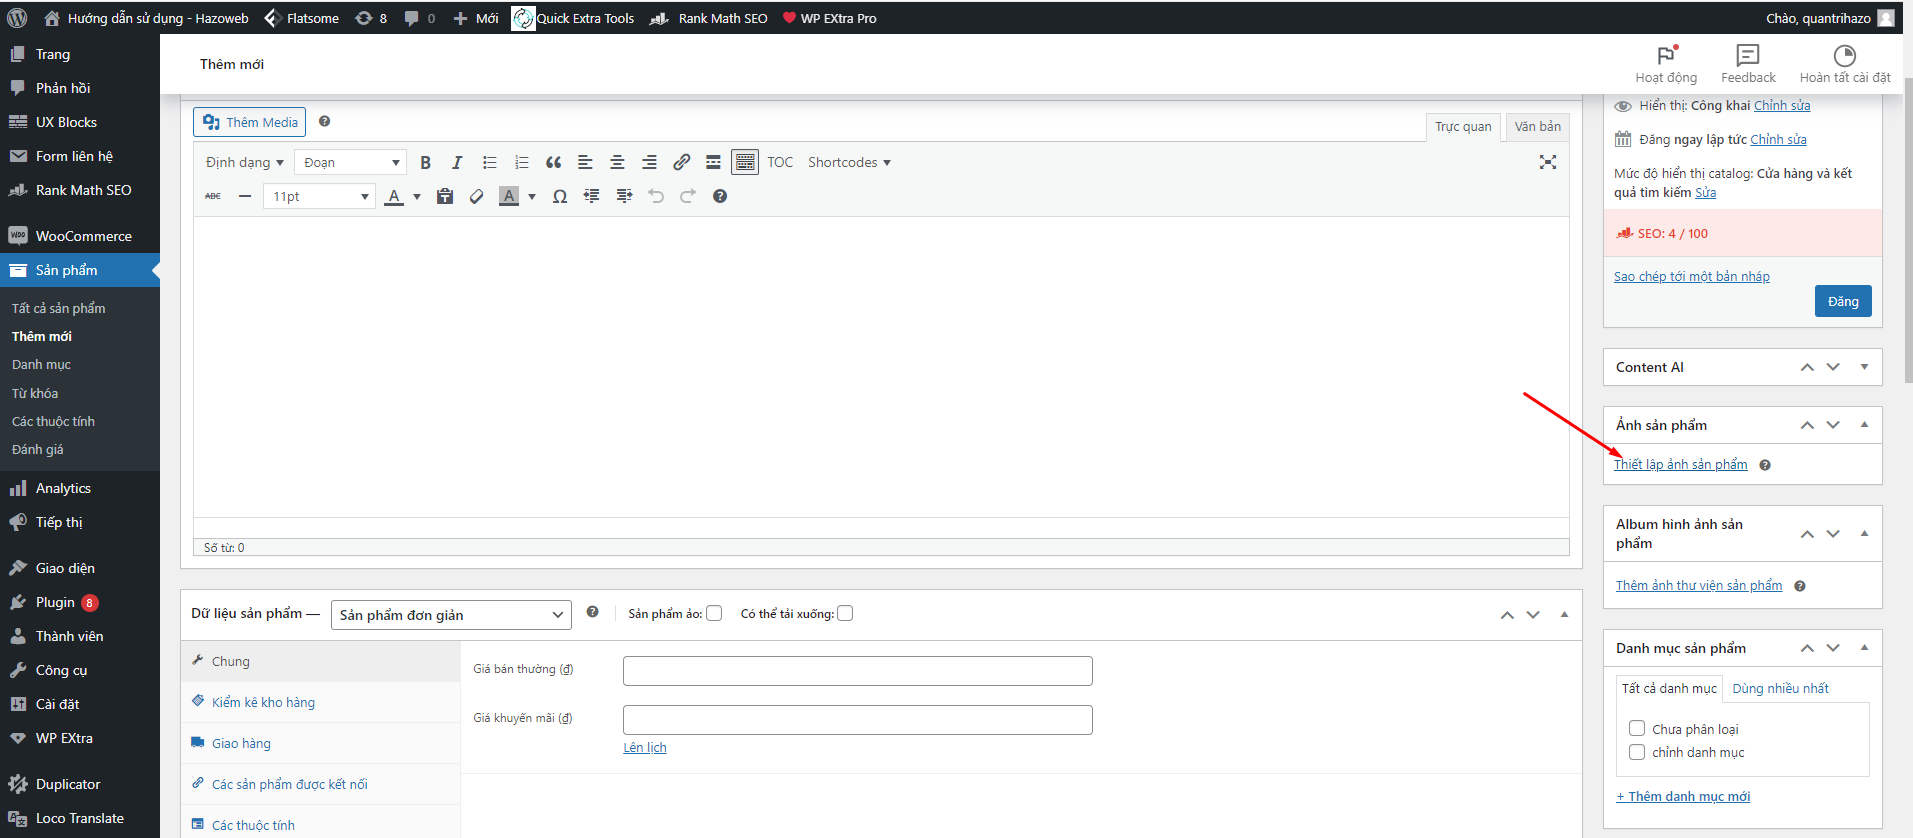Enable the Sản phẩm ảo checkbox
The height and width of the screenshot is (838, 1913).
click(x=714, y=614)
